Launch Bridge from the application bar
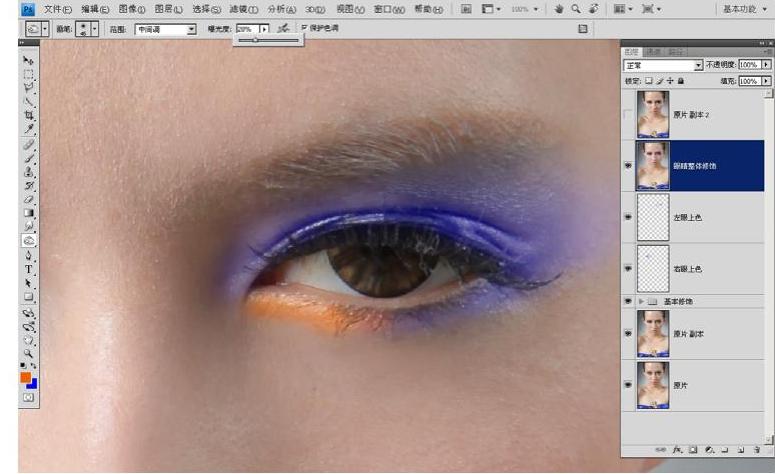This screenshot has width=775, height=474. 466,9
